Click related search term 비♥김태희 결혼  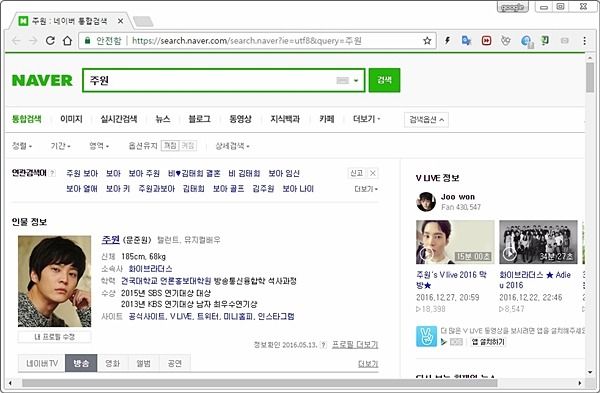(x=194, y=173)
